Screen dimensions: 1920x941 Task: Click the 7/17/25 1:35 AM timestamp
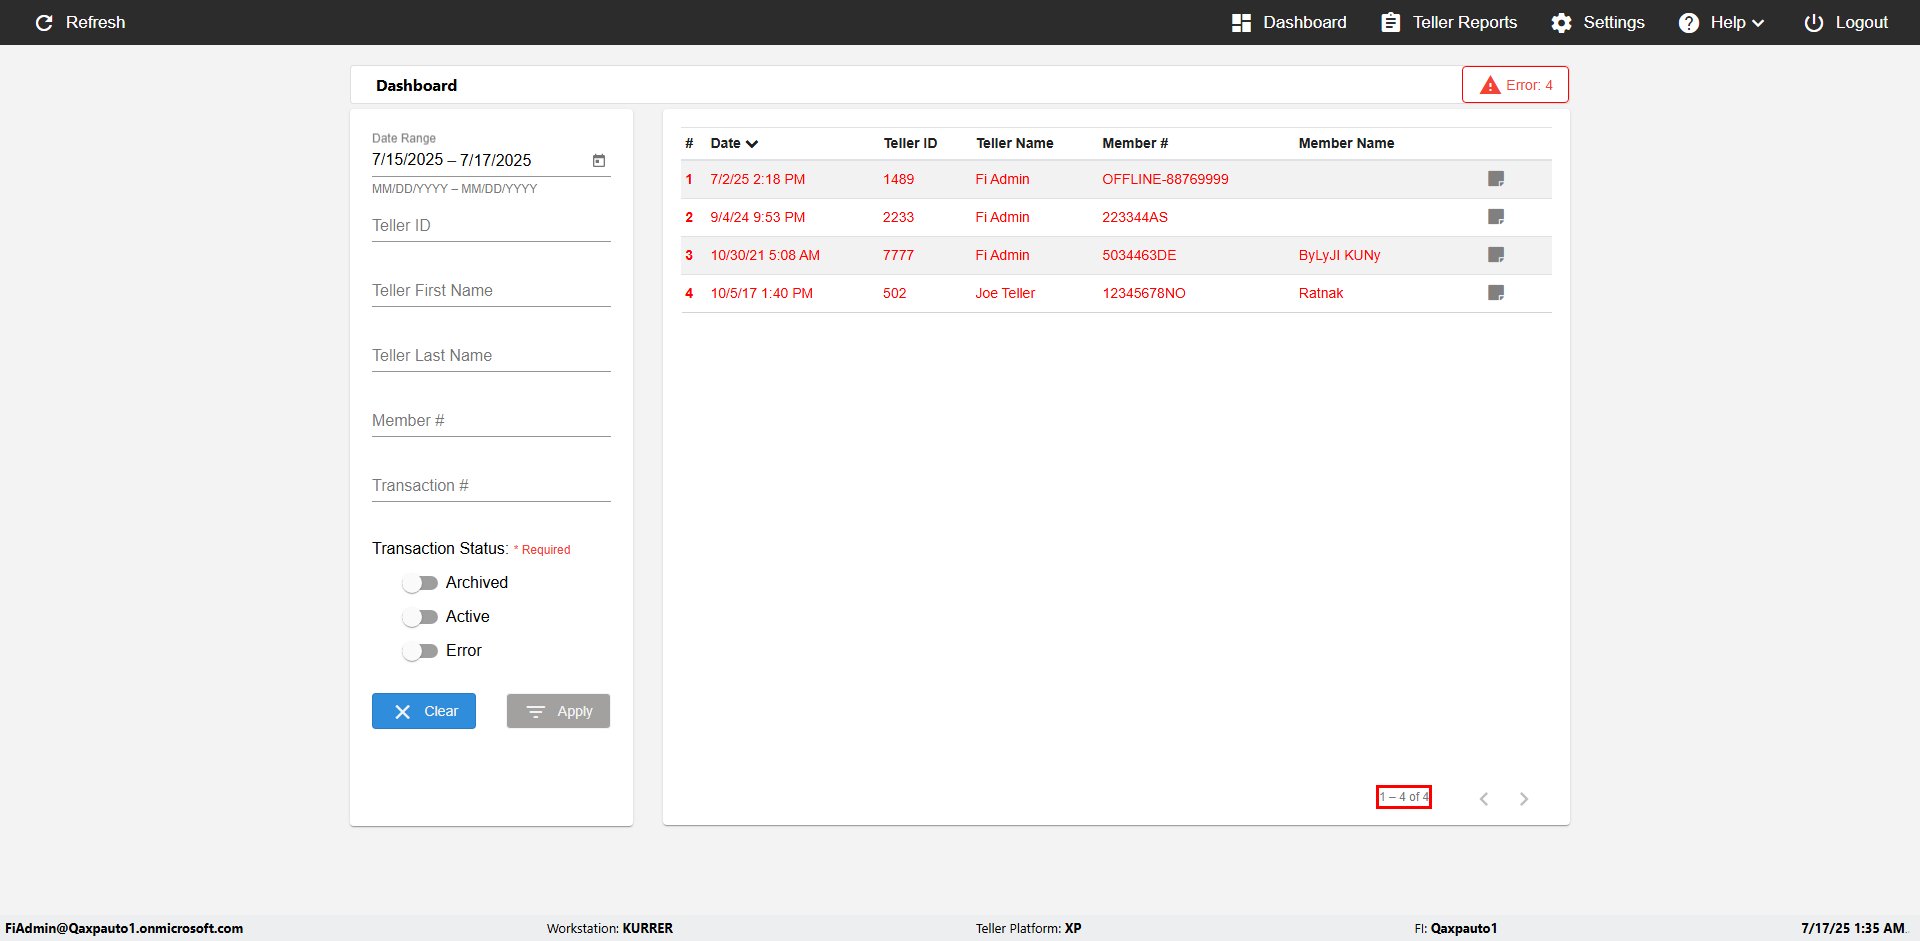pyautogui.click(x=1853, y=928)
